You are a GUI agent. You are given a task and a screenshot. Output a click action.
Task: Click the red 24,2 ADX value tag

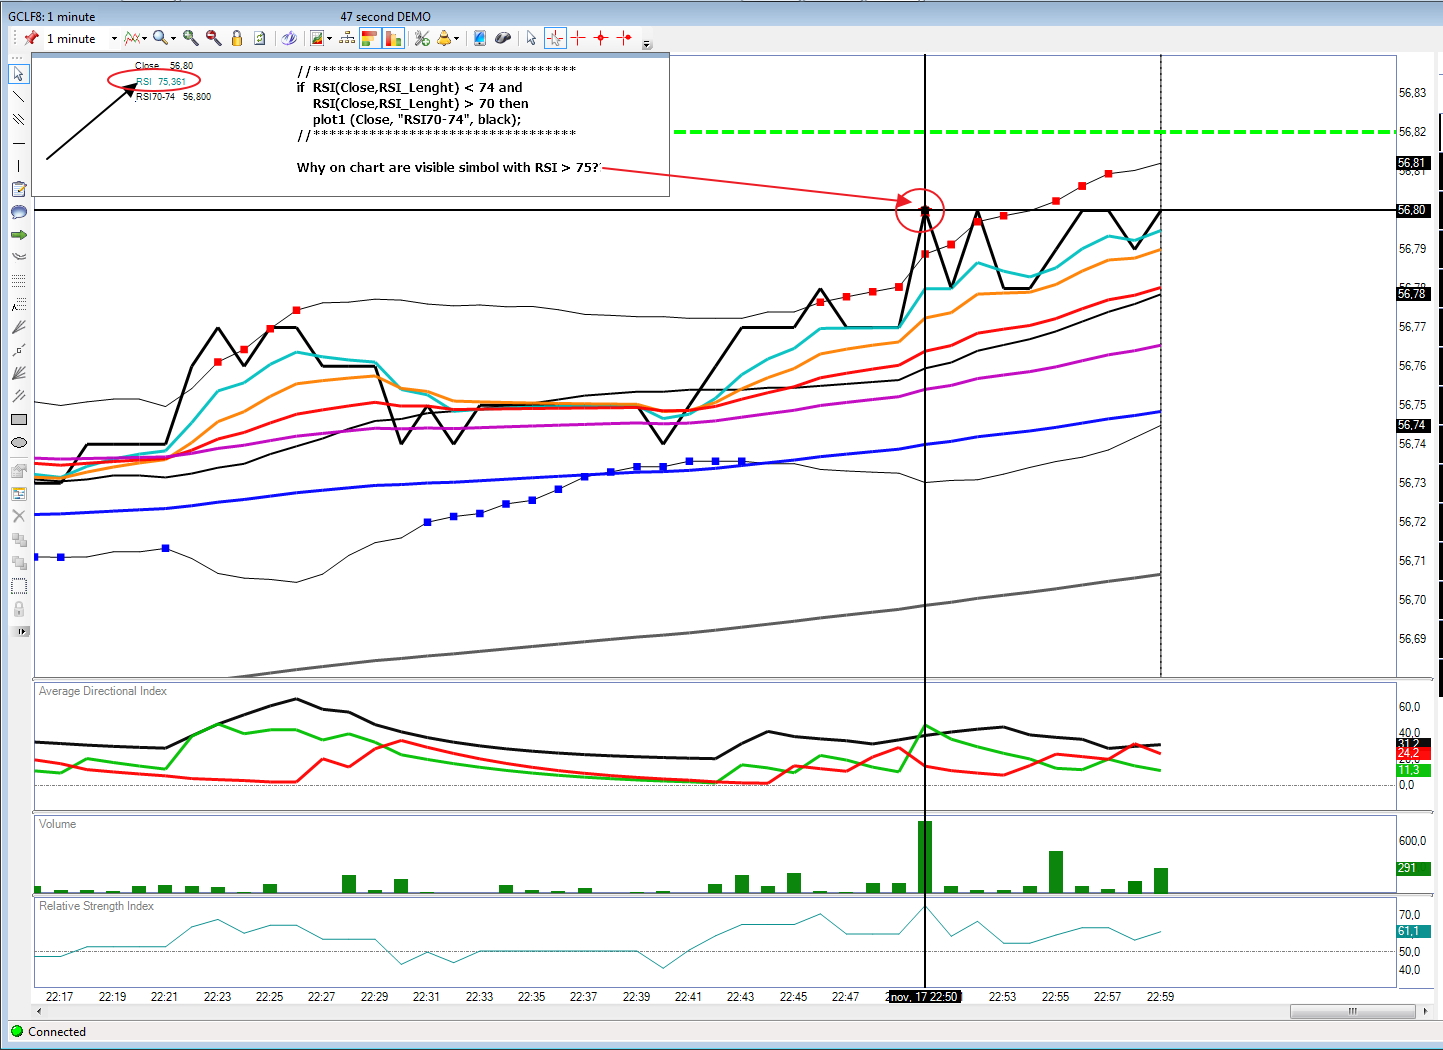click(1413, 753)
